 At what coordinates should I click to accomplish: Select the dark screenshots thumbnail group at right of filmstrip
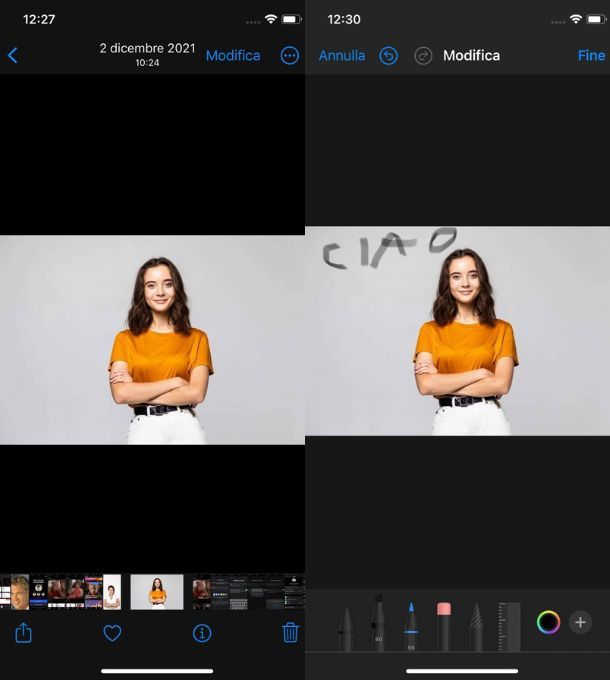pos(248,592)
